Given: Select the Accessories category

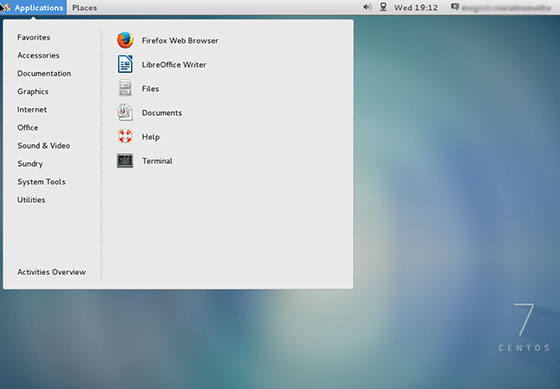Looking at the screenshot, I should [x=38, y=55].
